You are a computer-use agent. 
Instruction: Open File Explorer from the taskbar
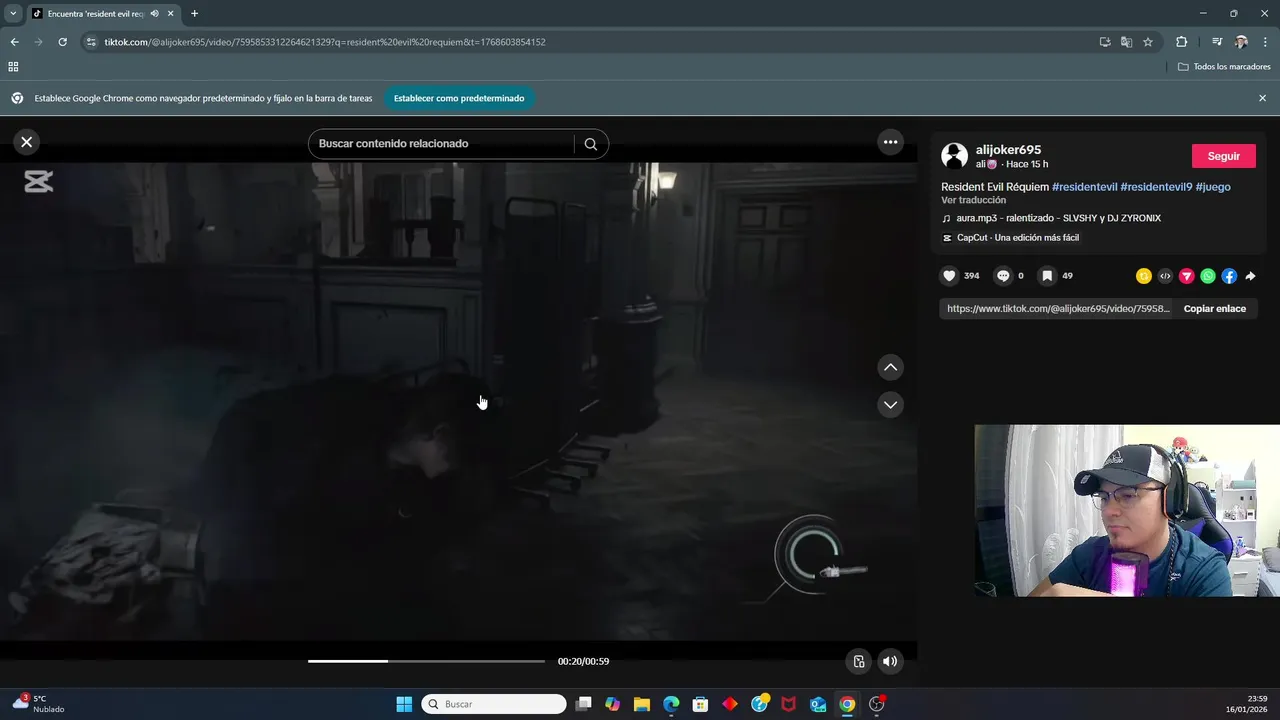coord(642,704)
